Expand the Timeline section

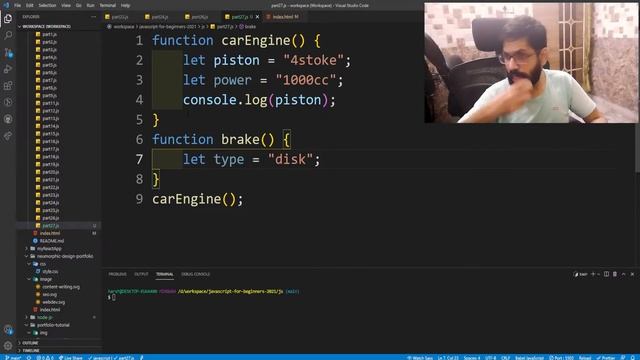pyautogui.click(x=58, y=351)
